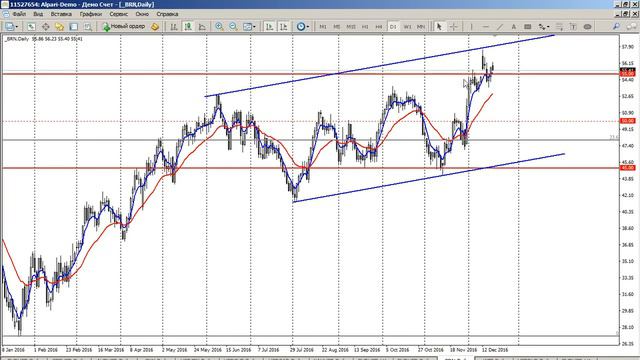Toggle chart auto scroll

[x=269, y=27]
